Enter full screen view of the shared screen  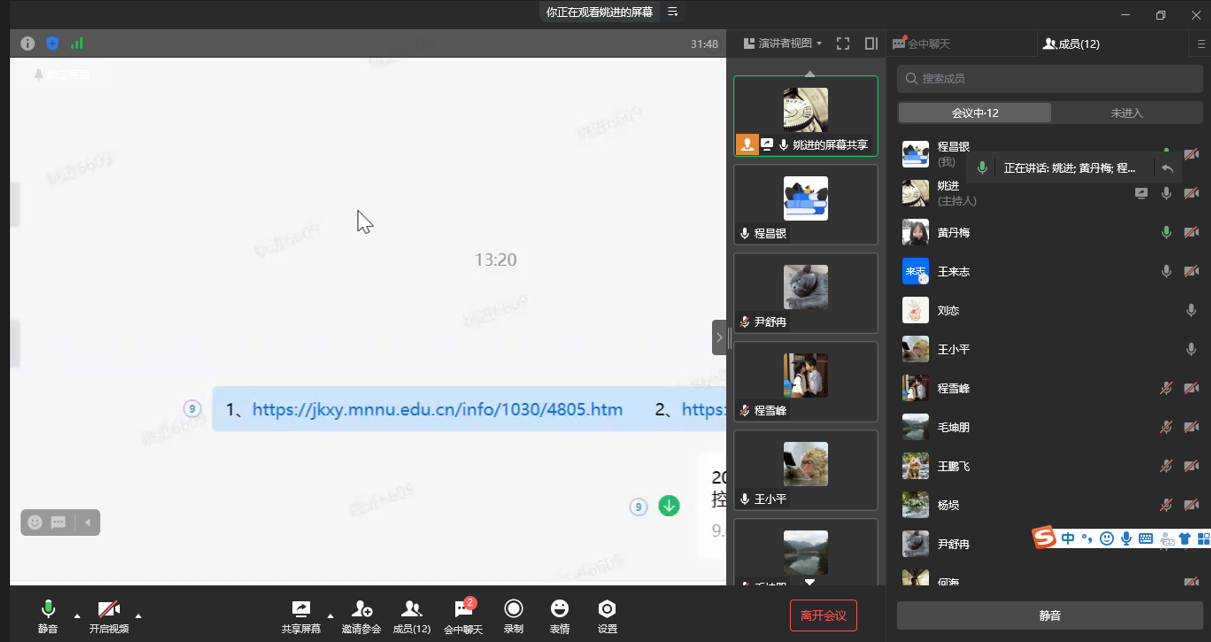pyautogui.click(x=843, y=44)
